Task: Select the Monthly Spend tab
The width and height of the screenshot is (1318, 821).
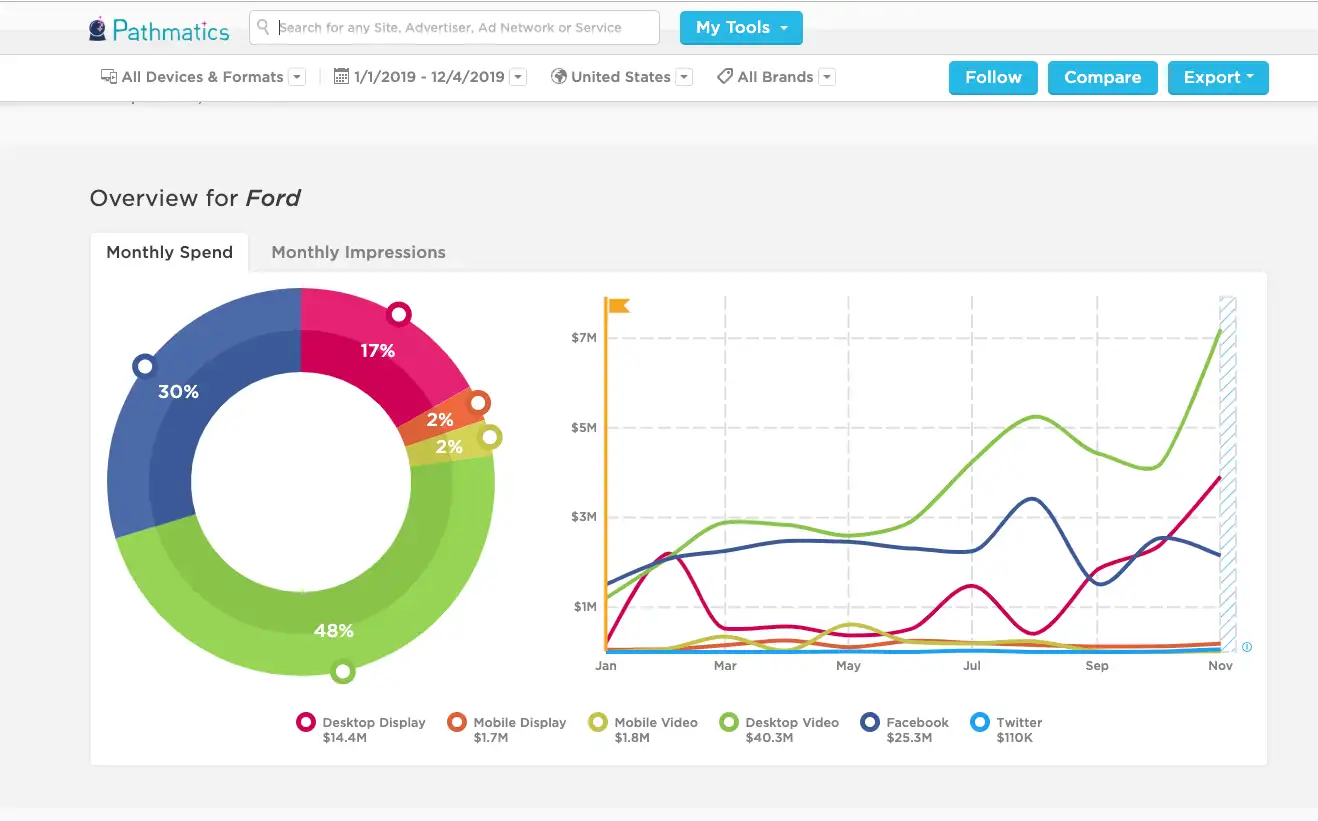Action: coord(170,252)
